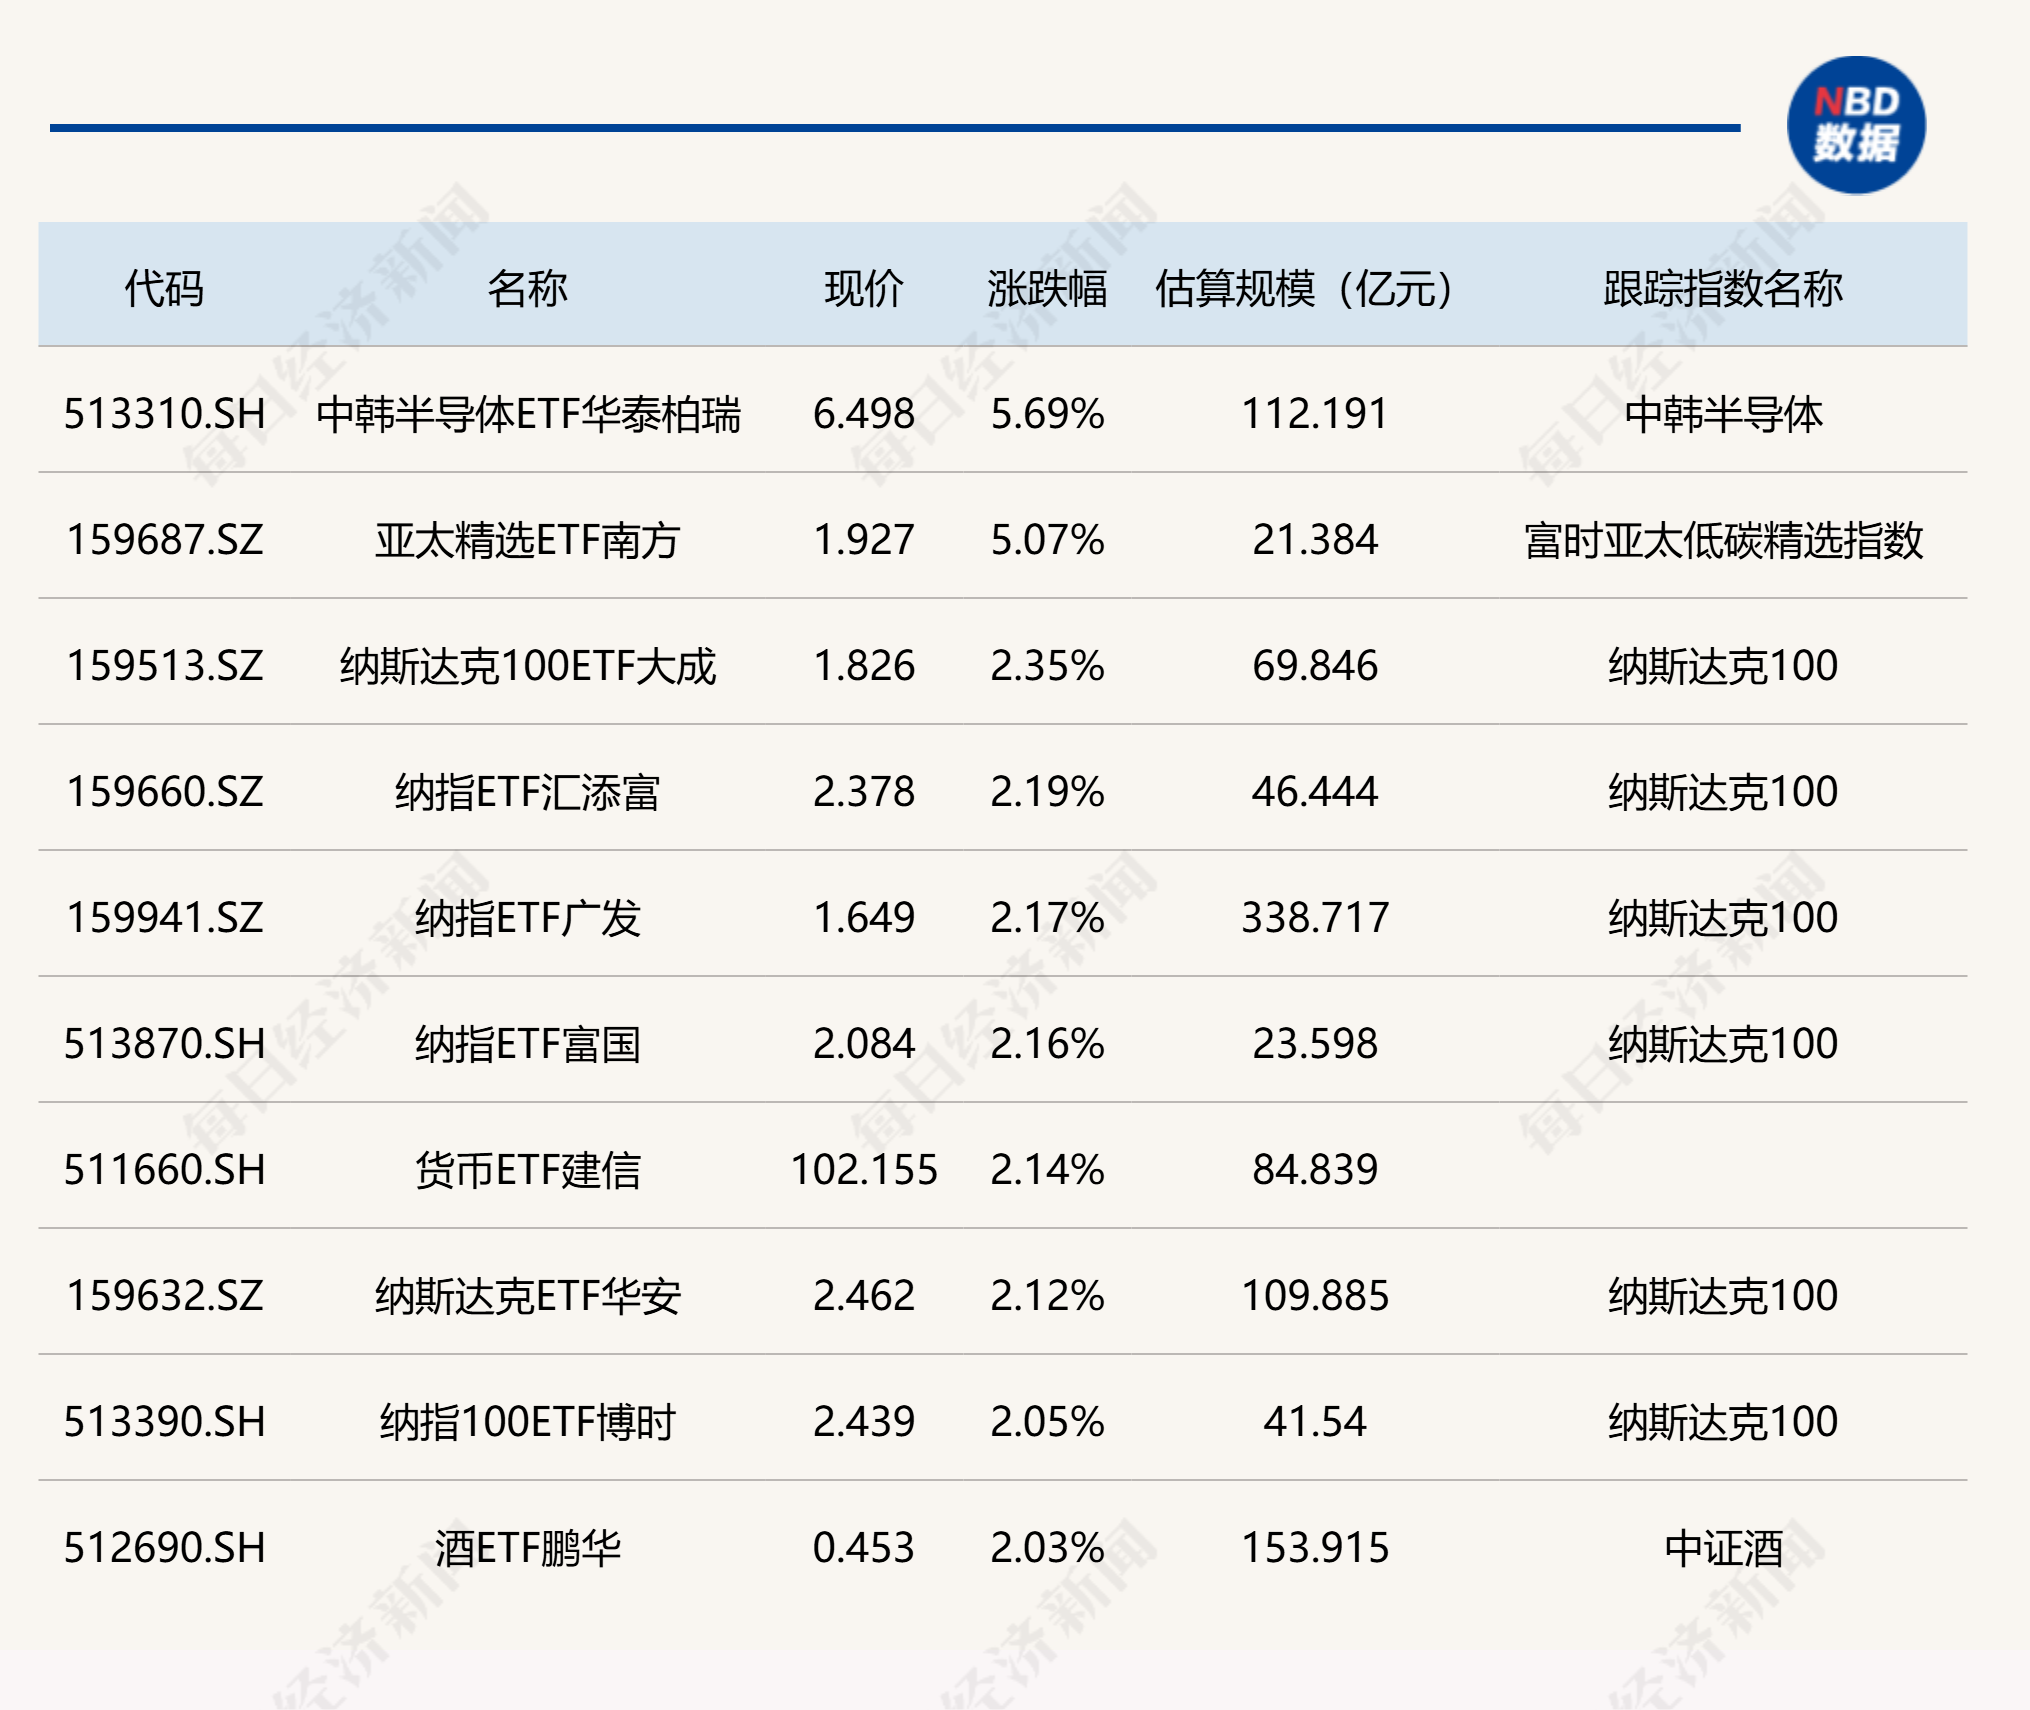Click price 6.498
Image resolution: width=2030 pixels, height=1710 pixels.
click(864, 414)
